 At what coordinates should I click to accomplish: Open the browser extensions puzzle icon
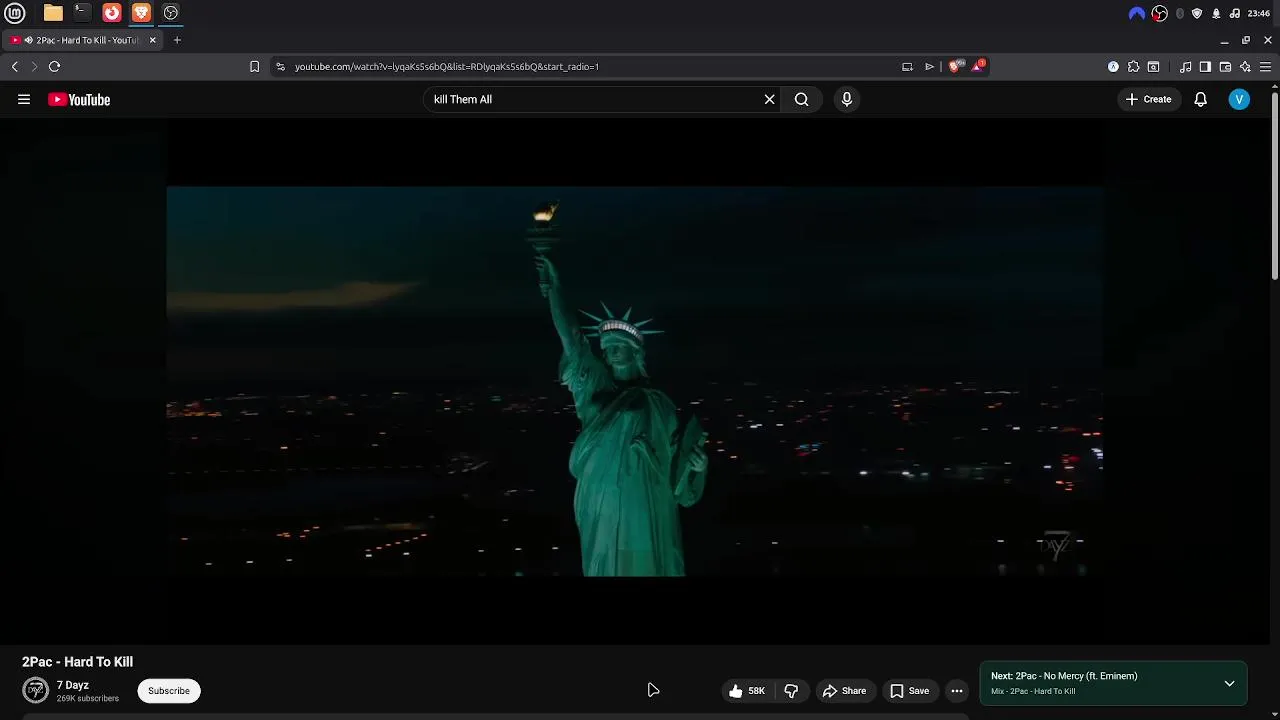(1133, 66)
